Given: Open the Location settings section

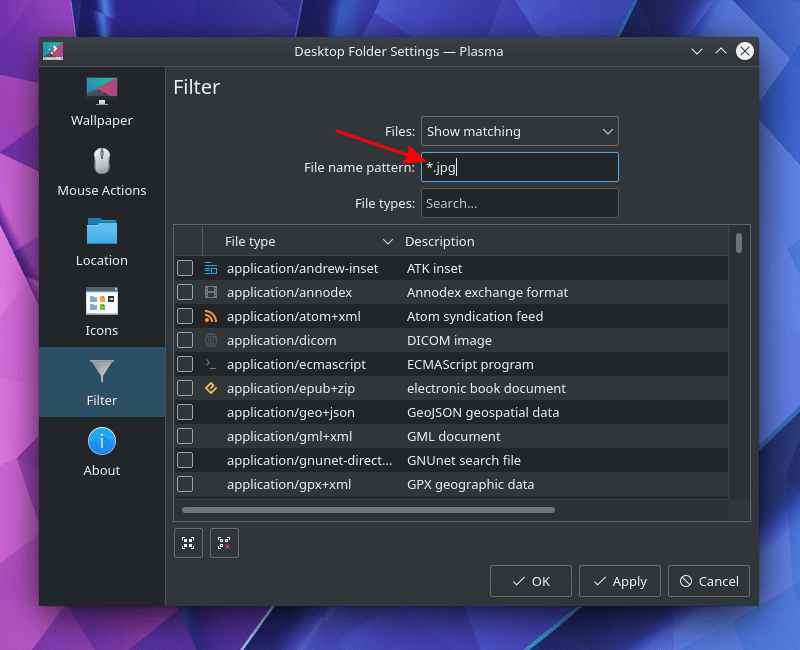Looking at the screenshot, I should 101,240.
